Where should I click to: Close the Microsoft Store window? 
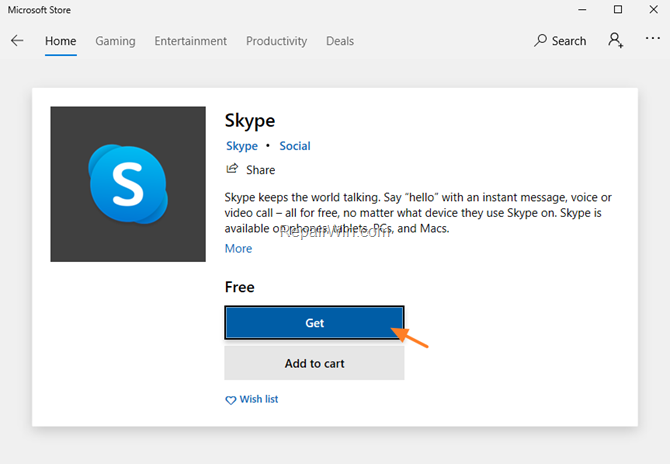click(654, 9)
